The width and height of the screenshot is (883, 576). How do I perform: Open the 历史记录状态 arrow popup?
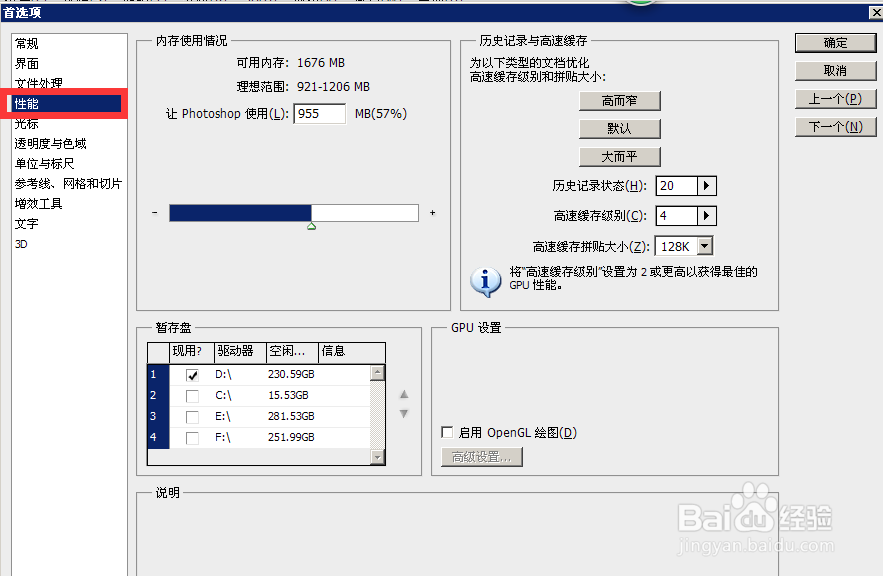[x=707, y=186]
